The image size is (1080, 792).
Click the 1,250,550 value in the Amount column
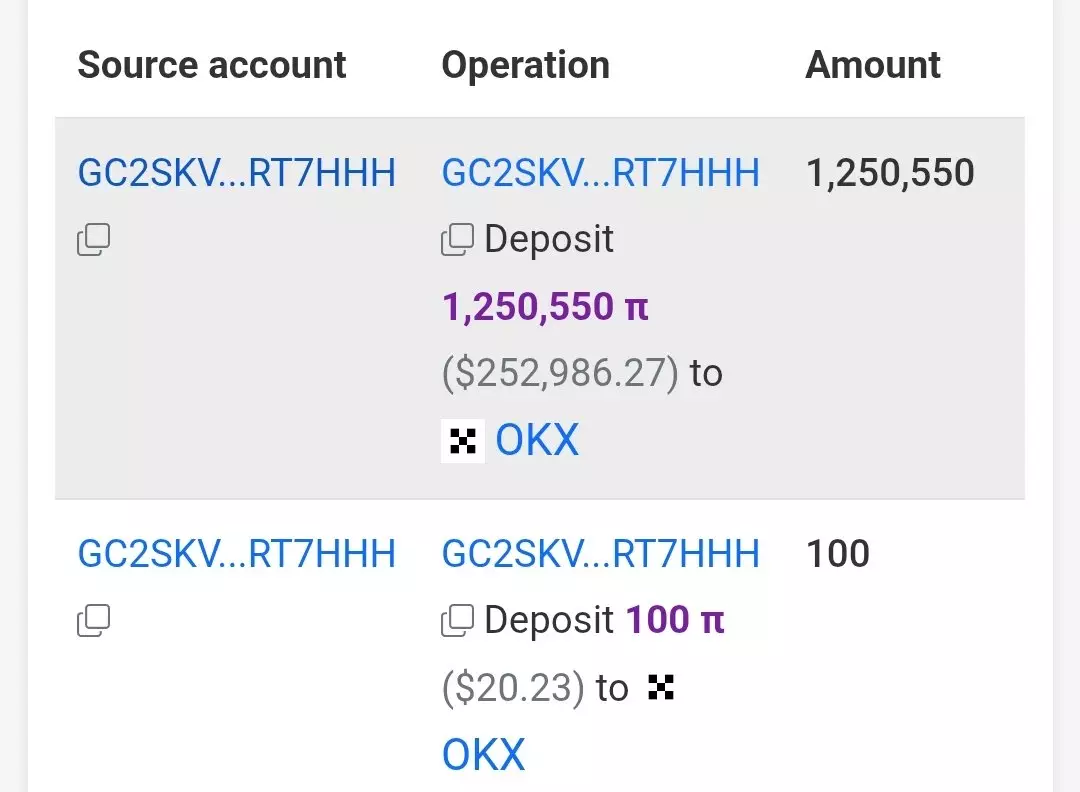tap(890, 173)
